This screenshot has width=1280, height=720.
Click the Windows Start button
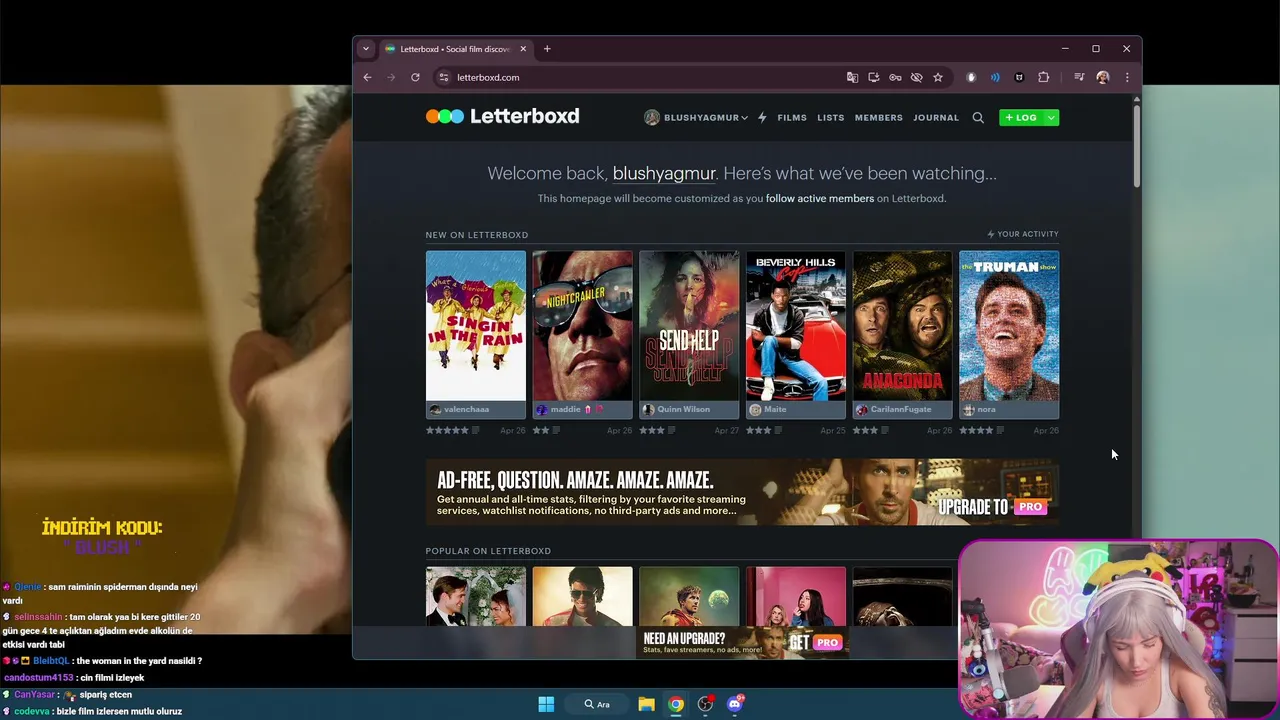(x=546, y=704)
